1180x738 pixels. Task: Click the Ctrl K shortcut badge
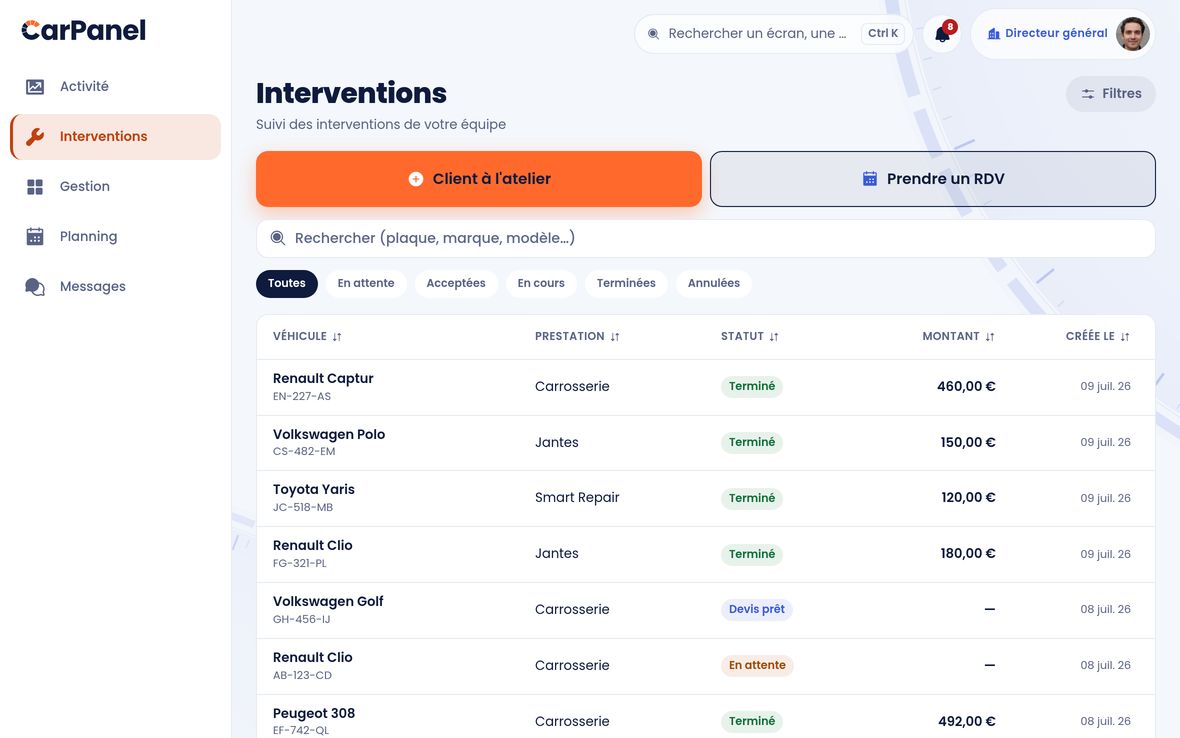(x=883, y=33)
